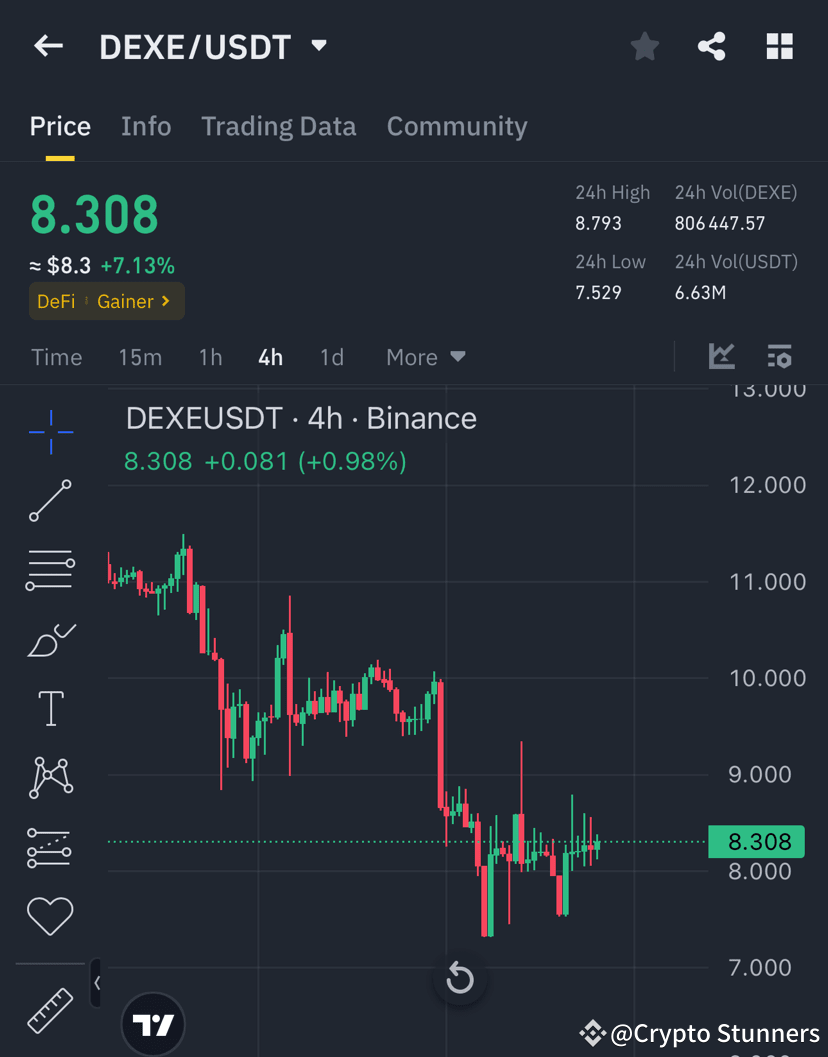Open the parallel lines drawing tool
828x1057 pixels.
point(50,570)
